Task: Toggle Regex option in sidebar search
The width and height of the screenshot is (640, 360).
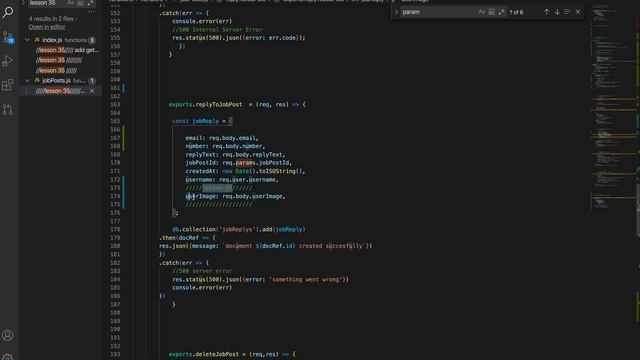Action: (90, 3)
